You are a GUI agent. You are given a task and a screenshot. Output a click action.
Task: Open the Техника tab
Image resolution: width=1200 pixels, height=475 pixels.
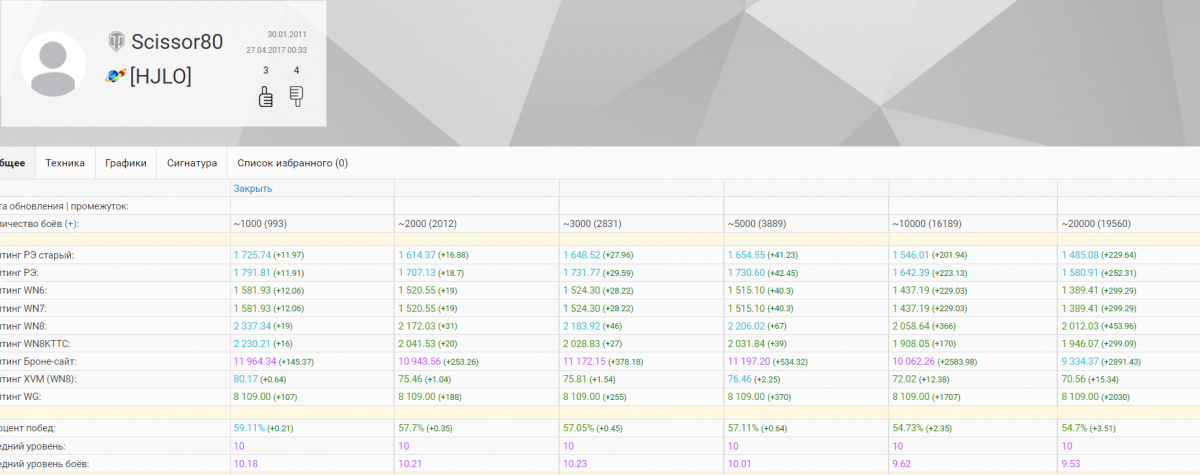65,163
